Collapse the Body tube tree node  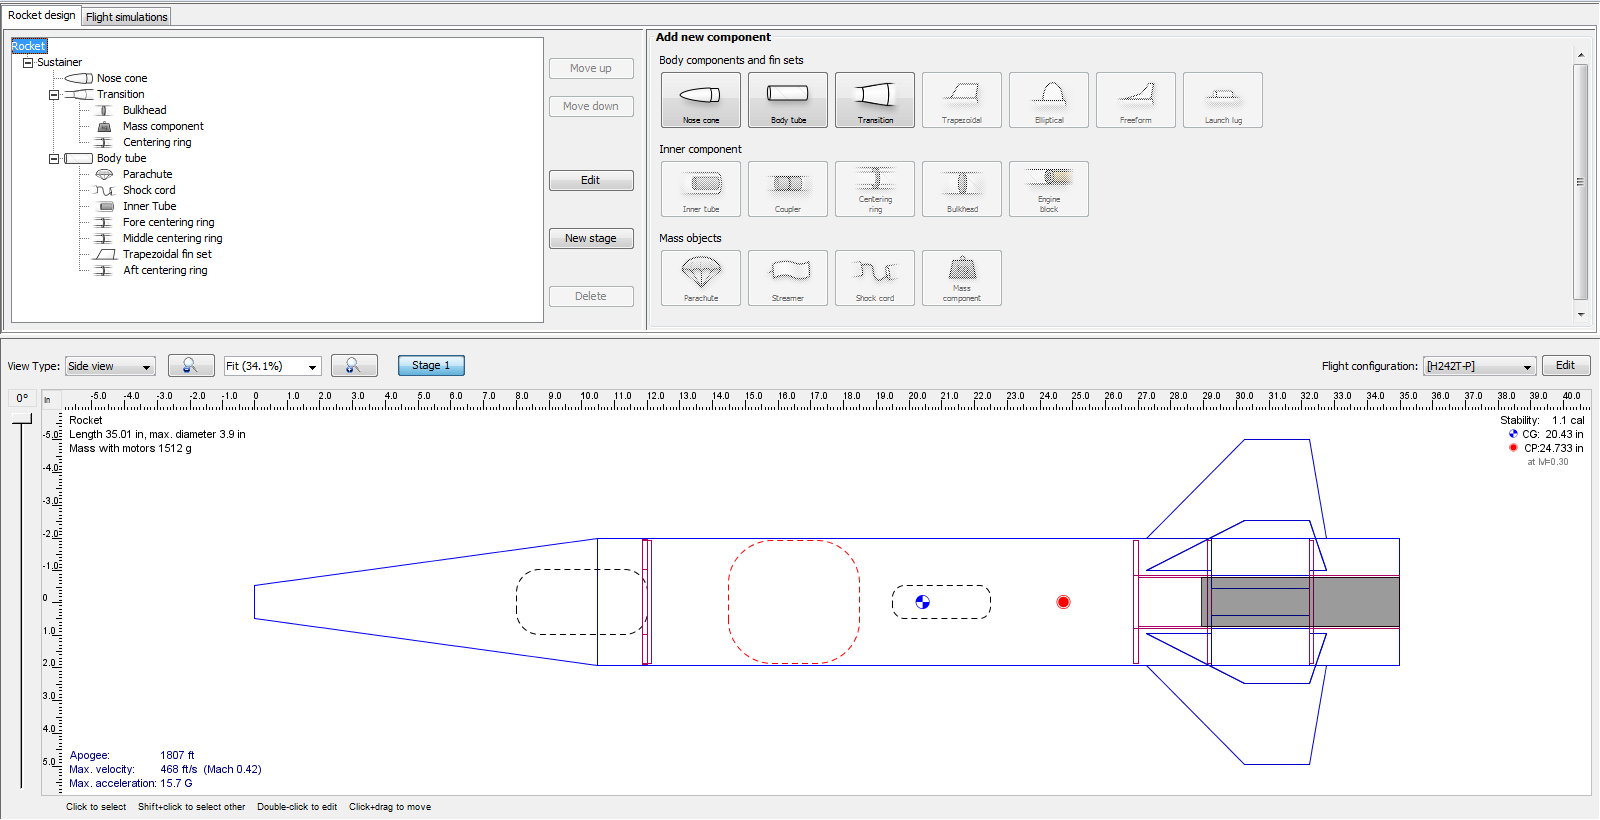point(54,158)
